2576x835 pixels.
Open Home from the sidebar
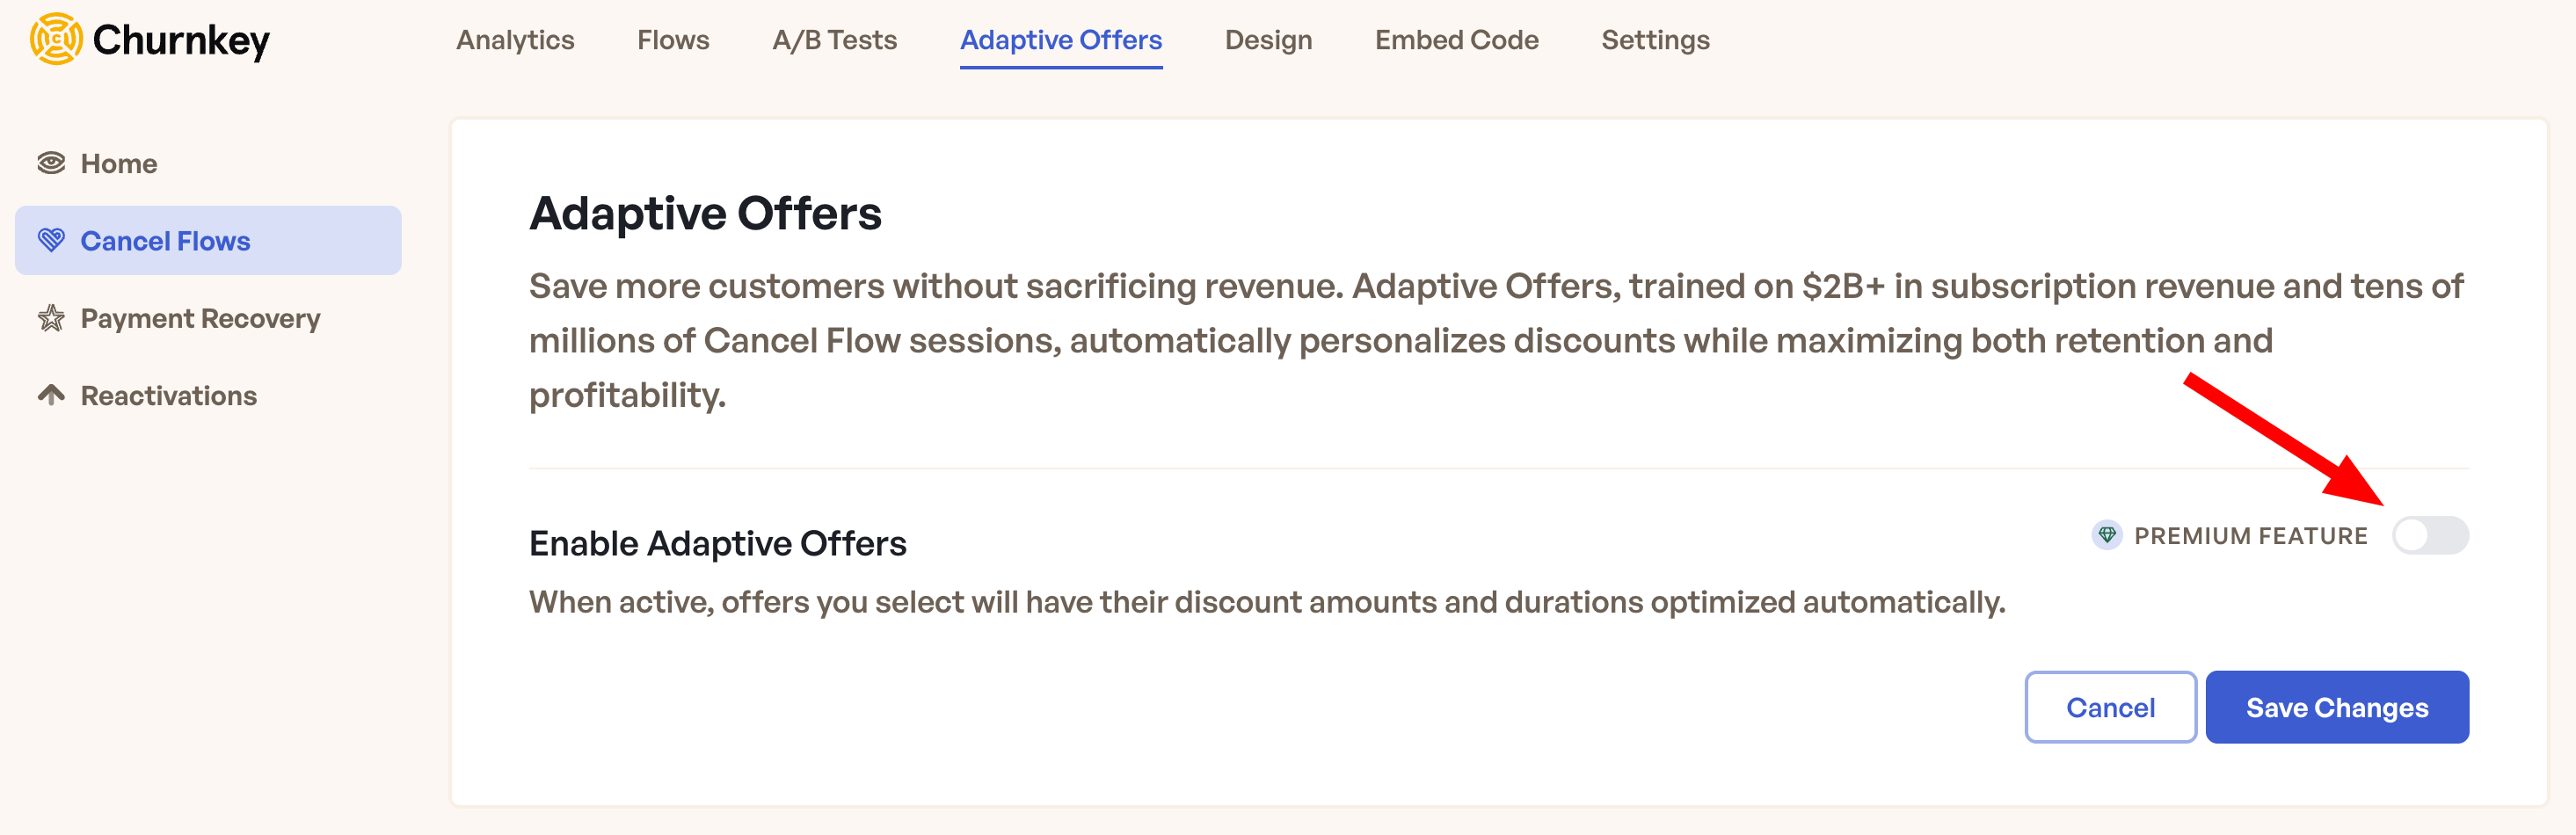click(118, 162)
